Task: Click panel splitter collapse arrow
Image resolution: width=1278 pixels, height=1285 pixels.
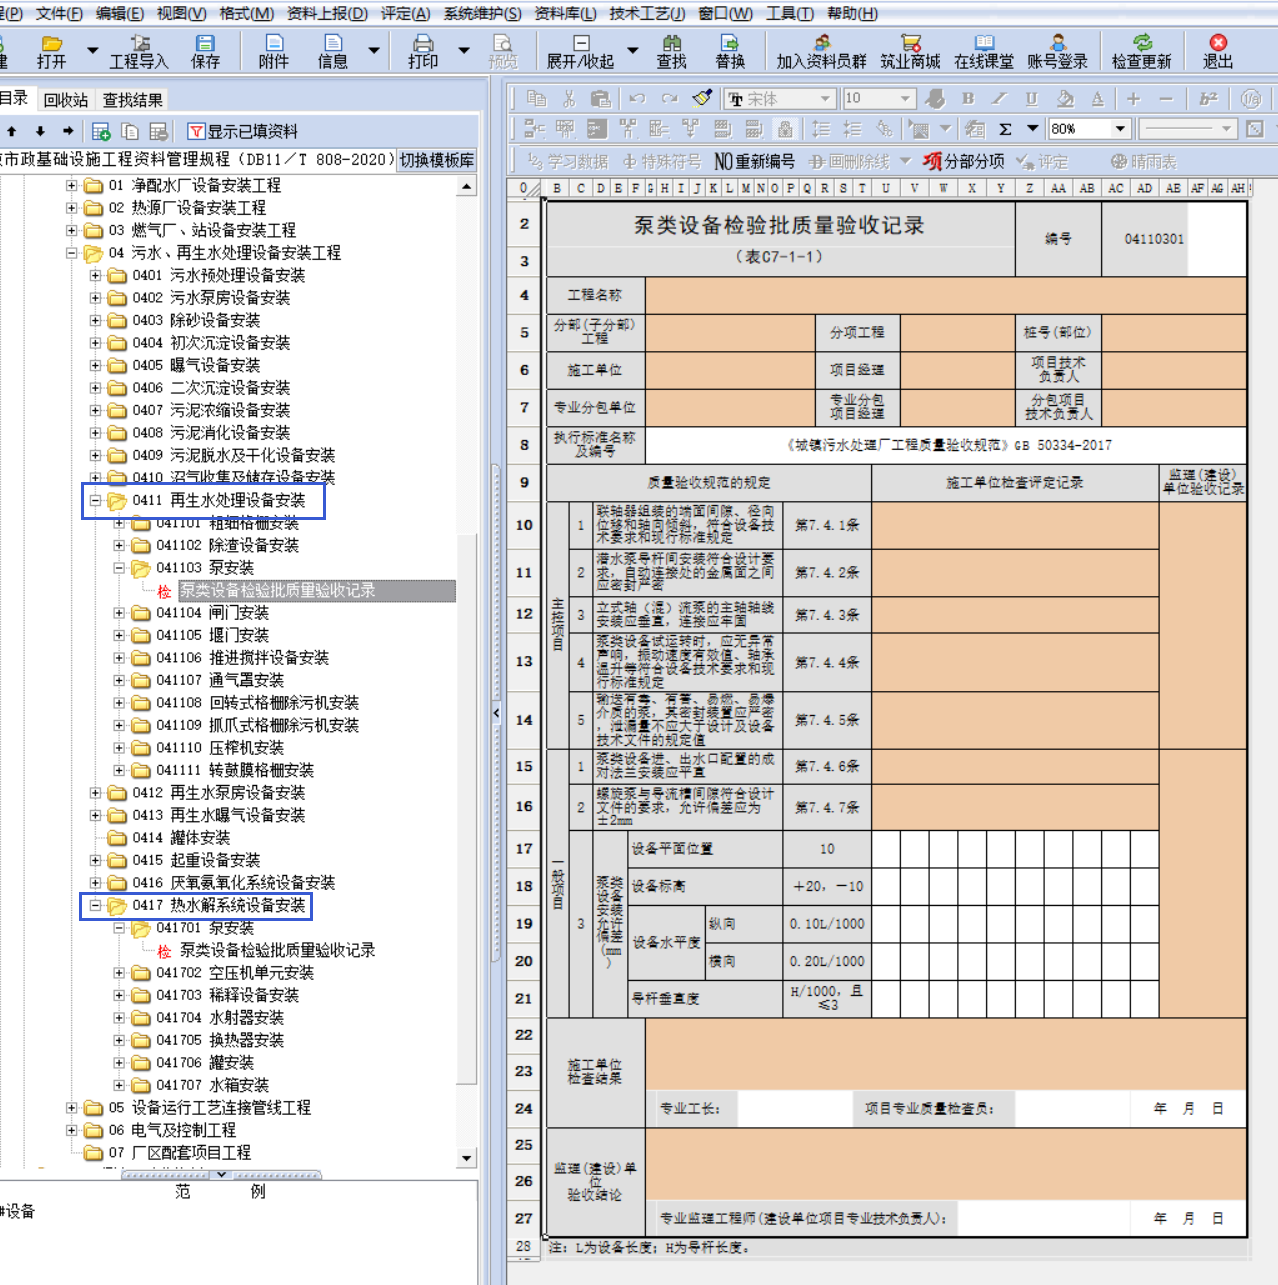Action: [x=496, y=713]
